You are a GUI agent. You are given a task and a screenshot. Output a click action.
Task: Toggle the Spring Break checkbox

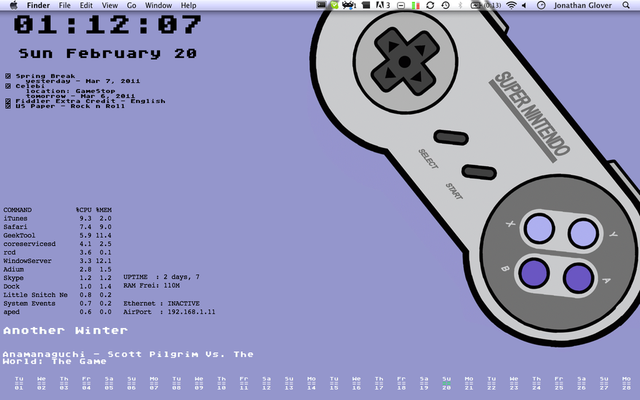[8, 75]
